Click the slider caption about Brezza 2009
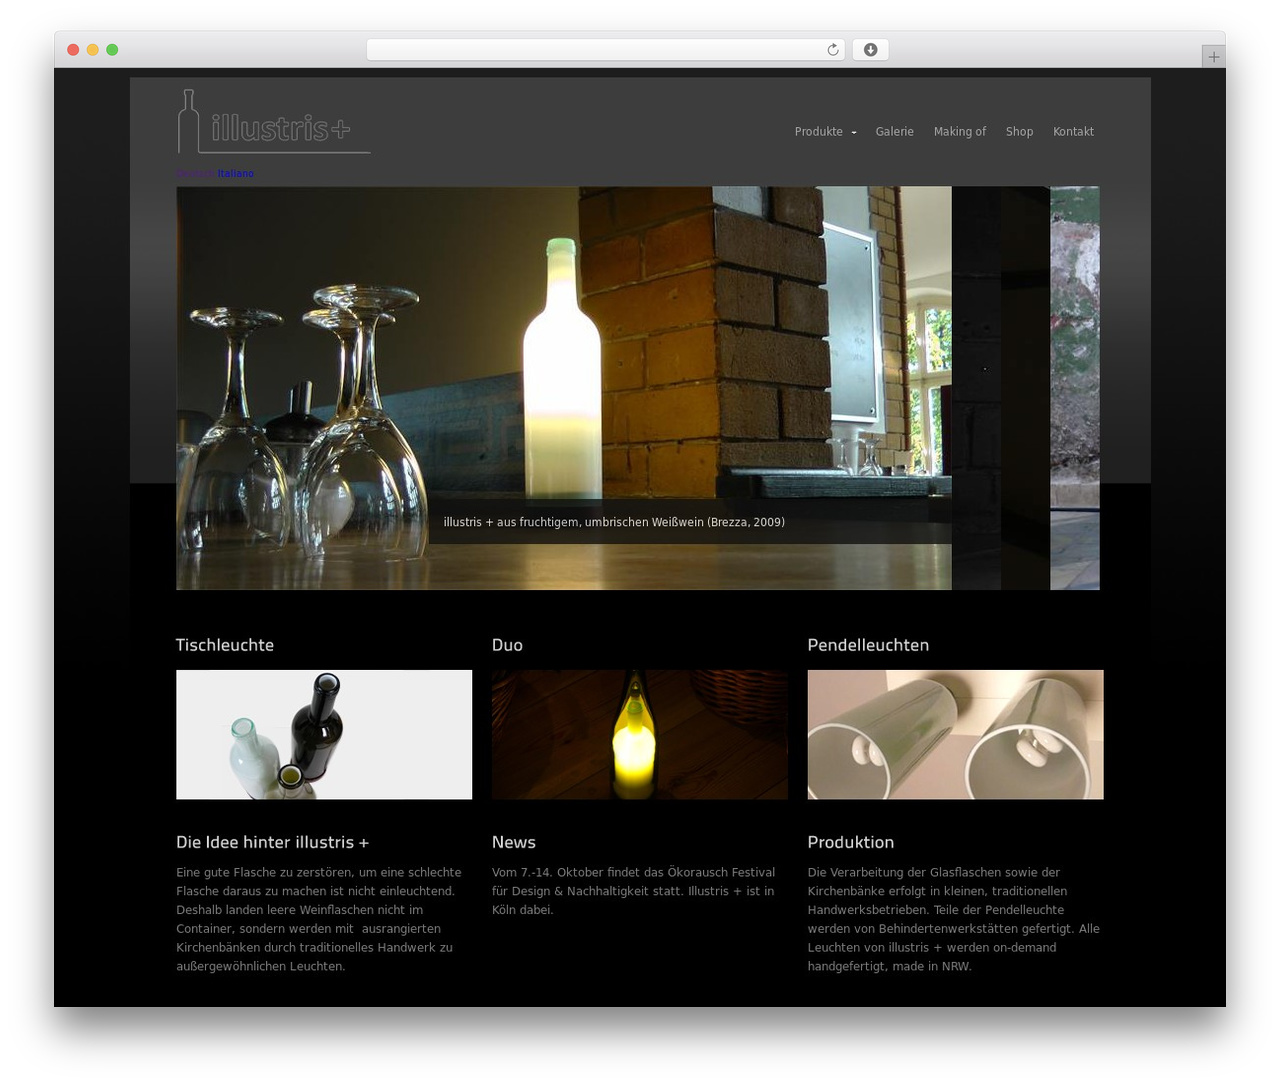1280x1084 pixels. [x=614, y=522]
